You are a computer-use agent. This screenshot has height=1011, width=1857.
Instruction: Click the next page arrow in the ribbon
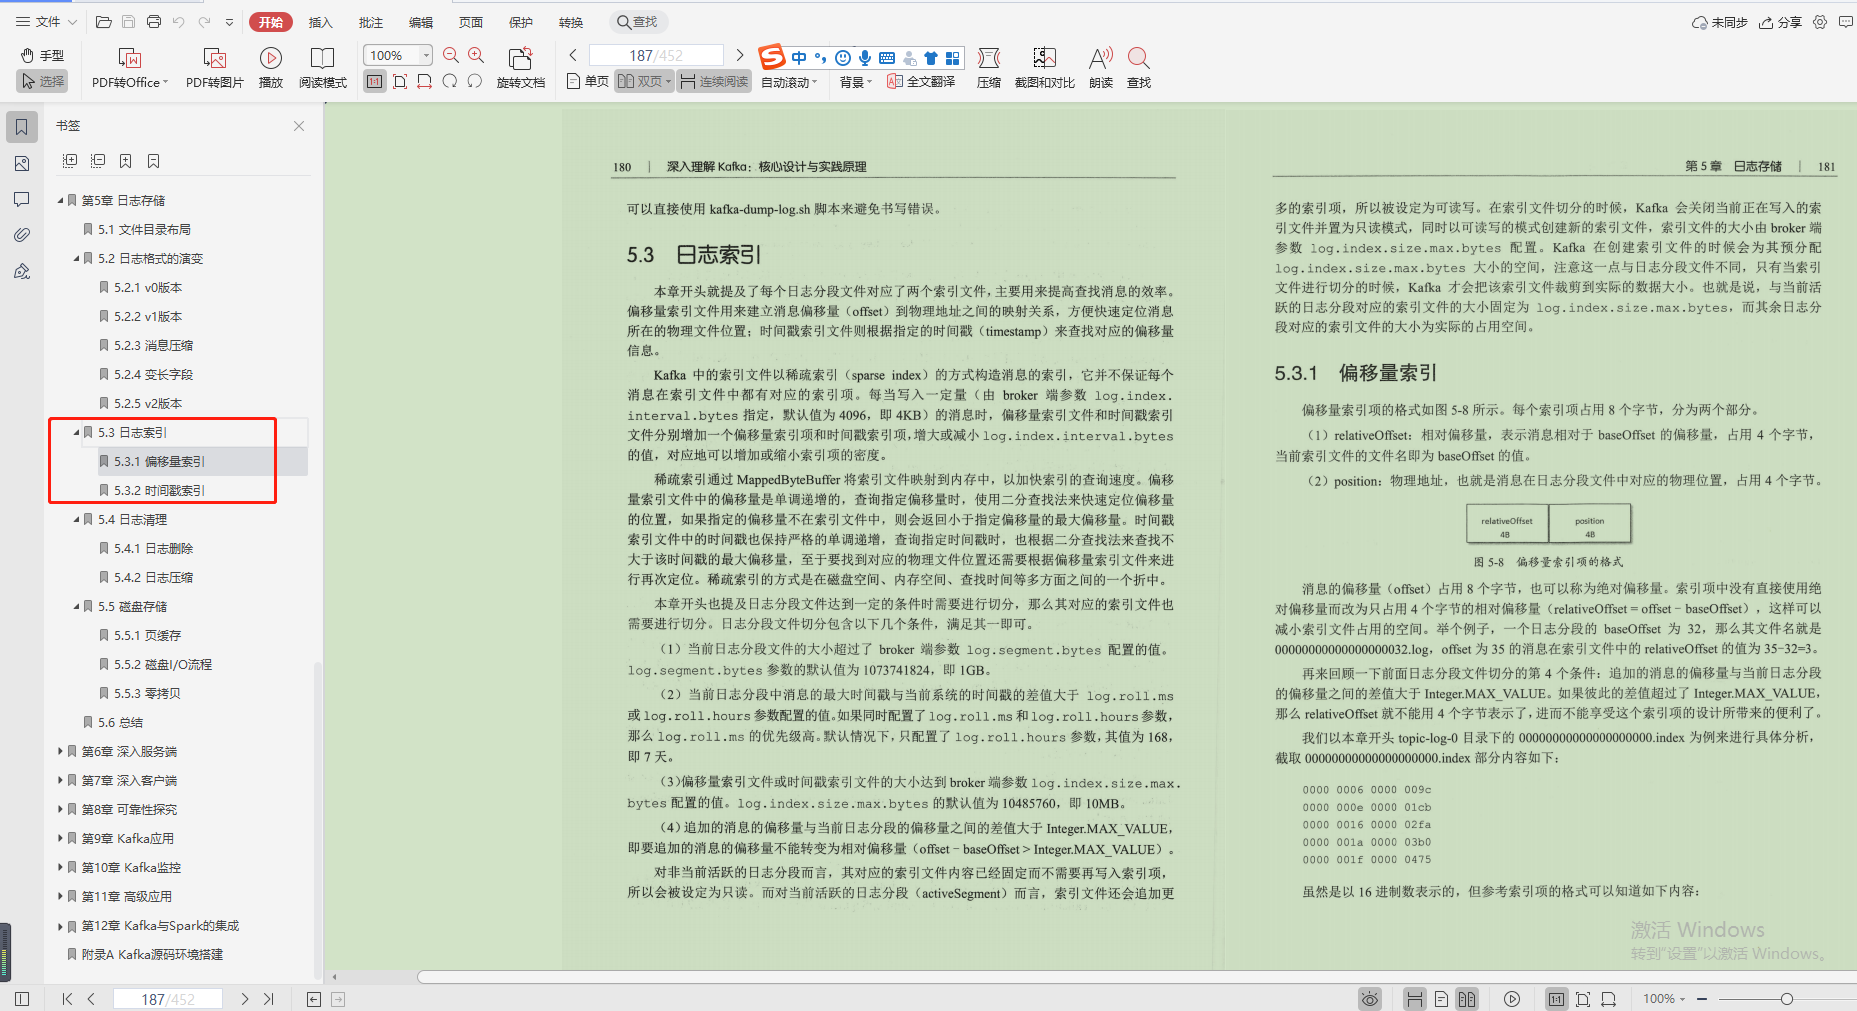click(x=740, y=55)
